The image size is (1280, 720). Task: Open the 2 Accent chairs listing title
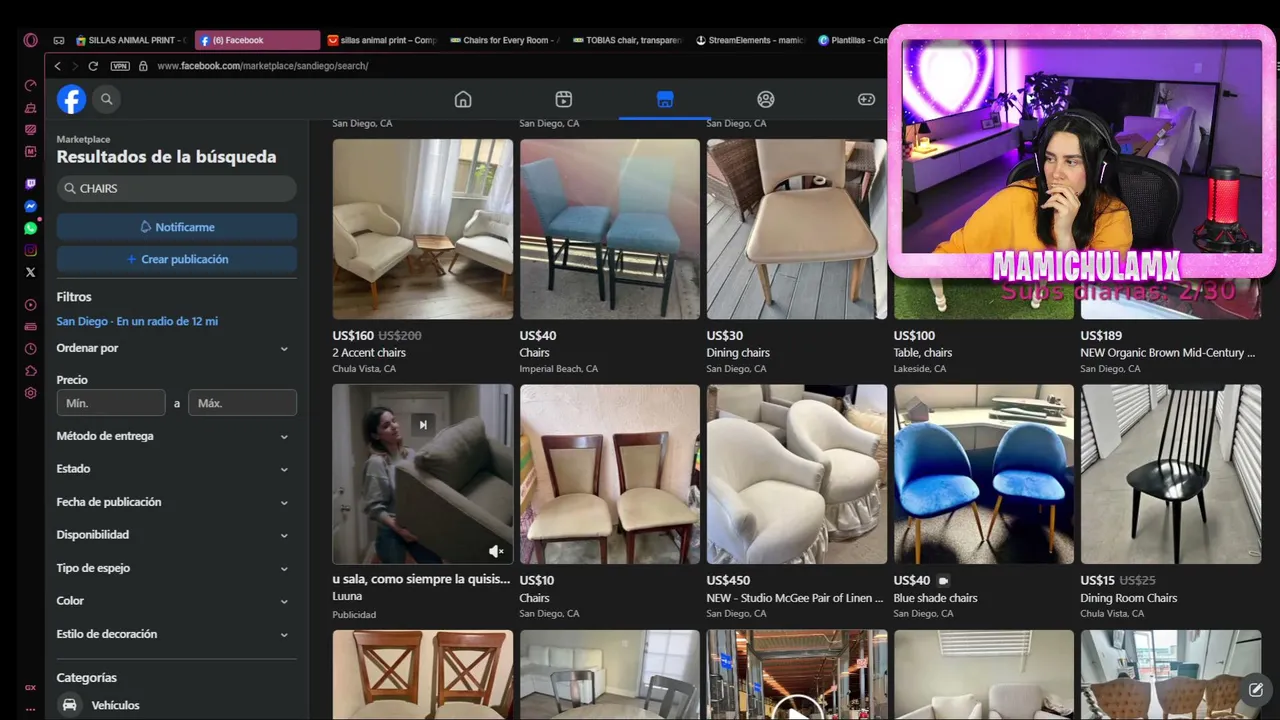[369, 352]
